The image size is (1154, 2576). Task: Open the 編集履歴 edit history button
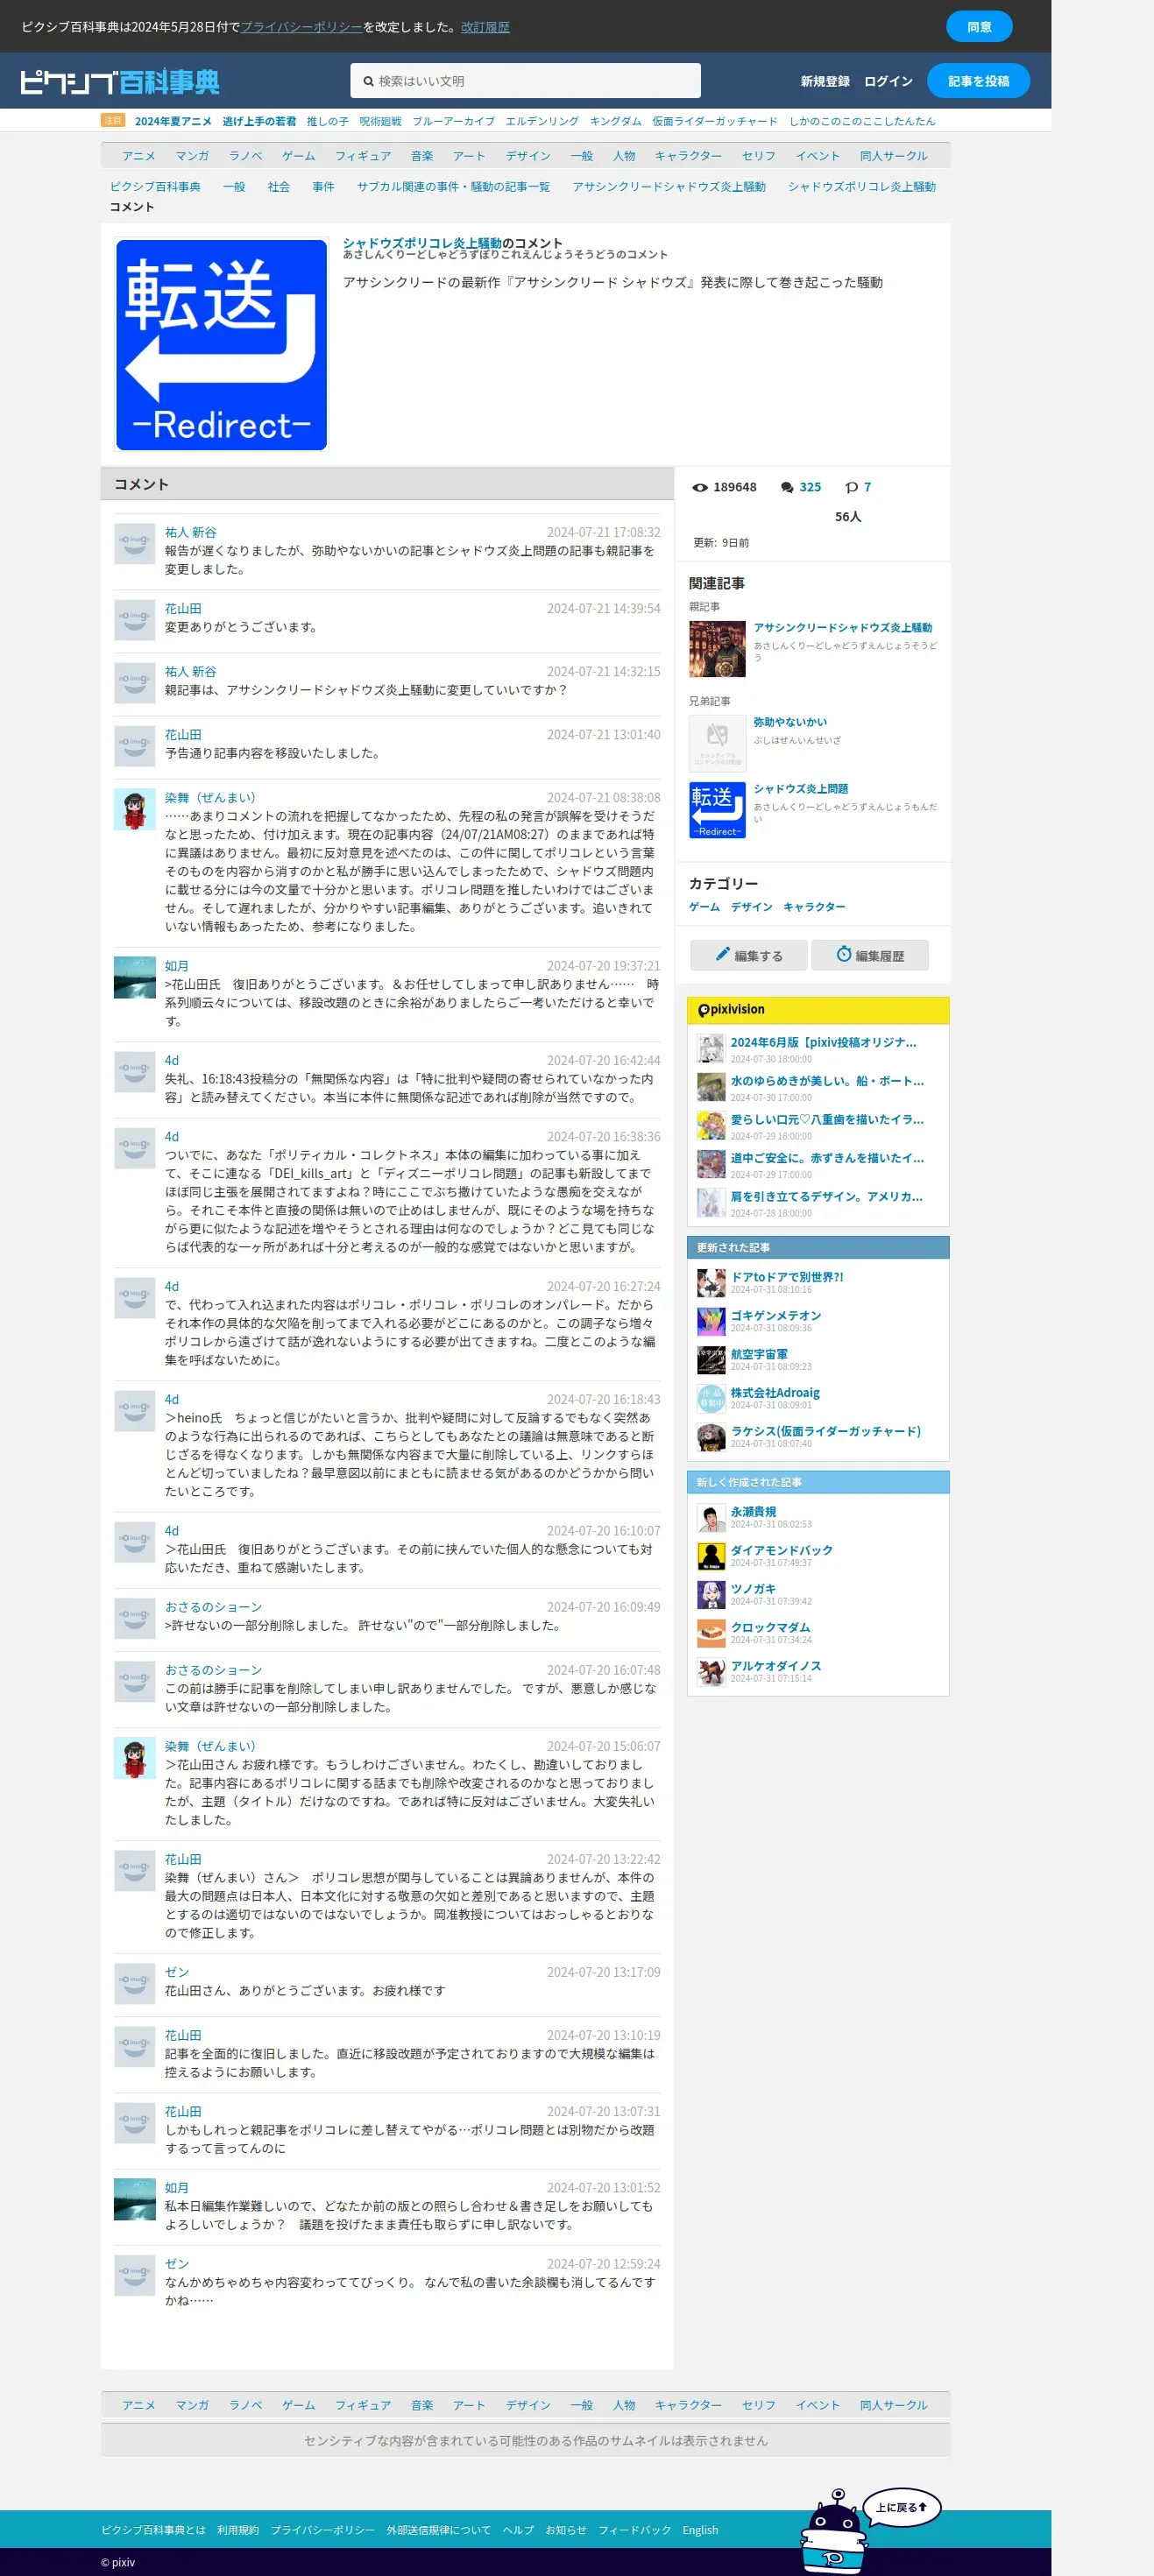point(869,955)
